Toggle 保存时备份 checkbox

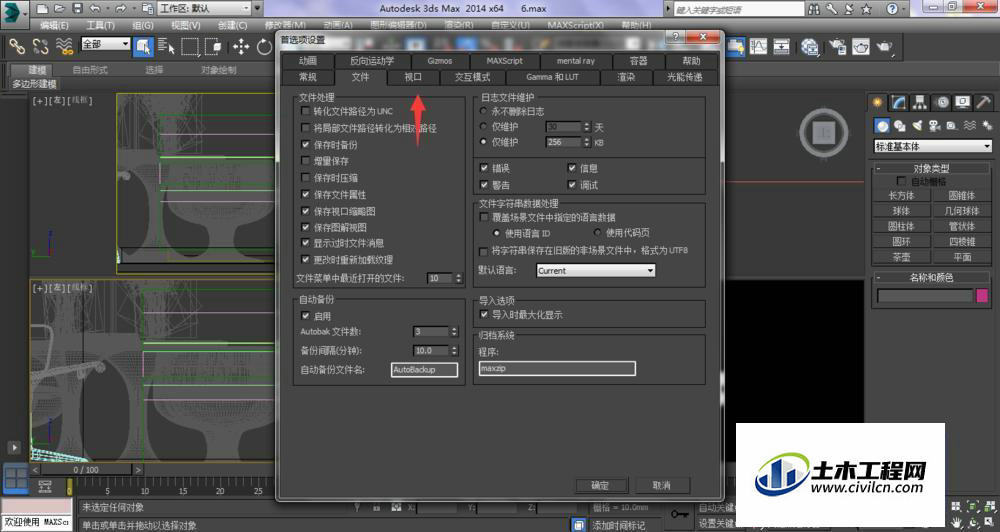[x=305, y=145]
